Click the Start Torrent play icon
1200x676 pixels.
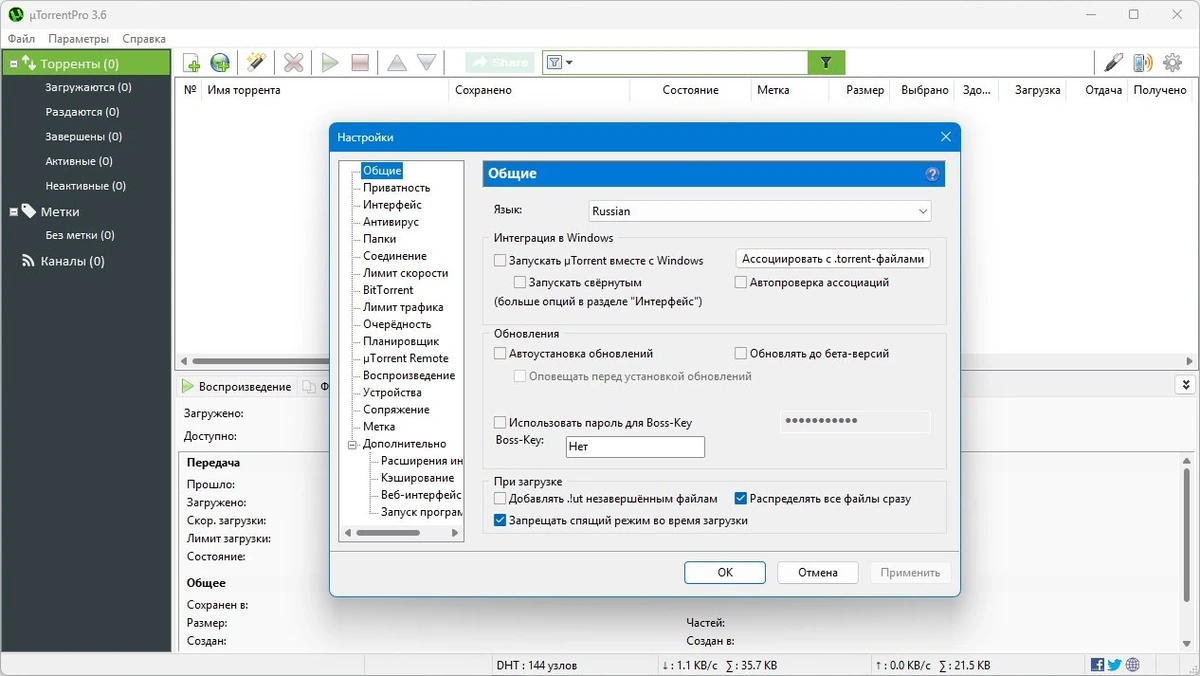point(330,63)
